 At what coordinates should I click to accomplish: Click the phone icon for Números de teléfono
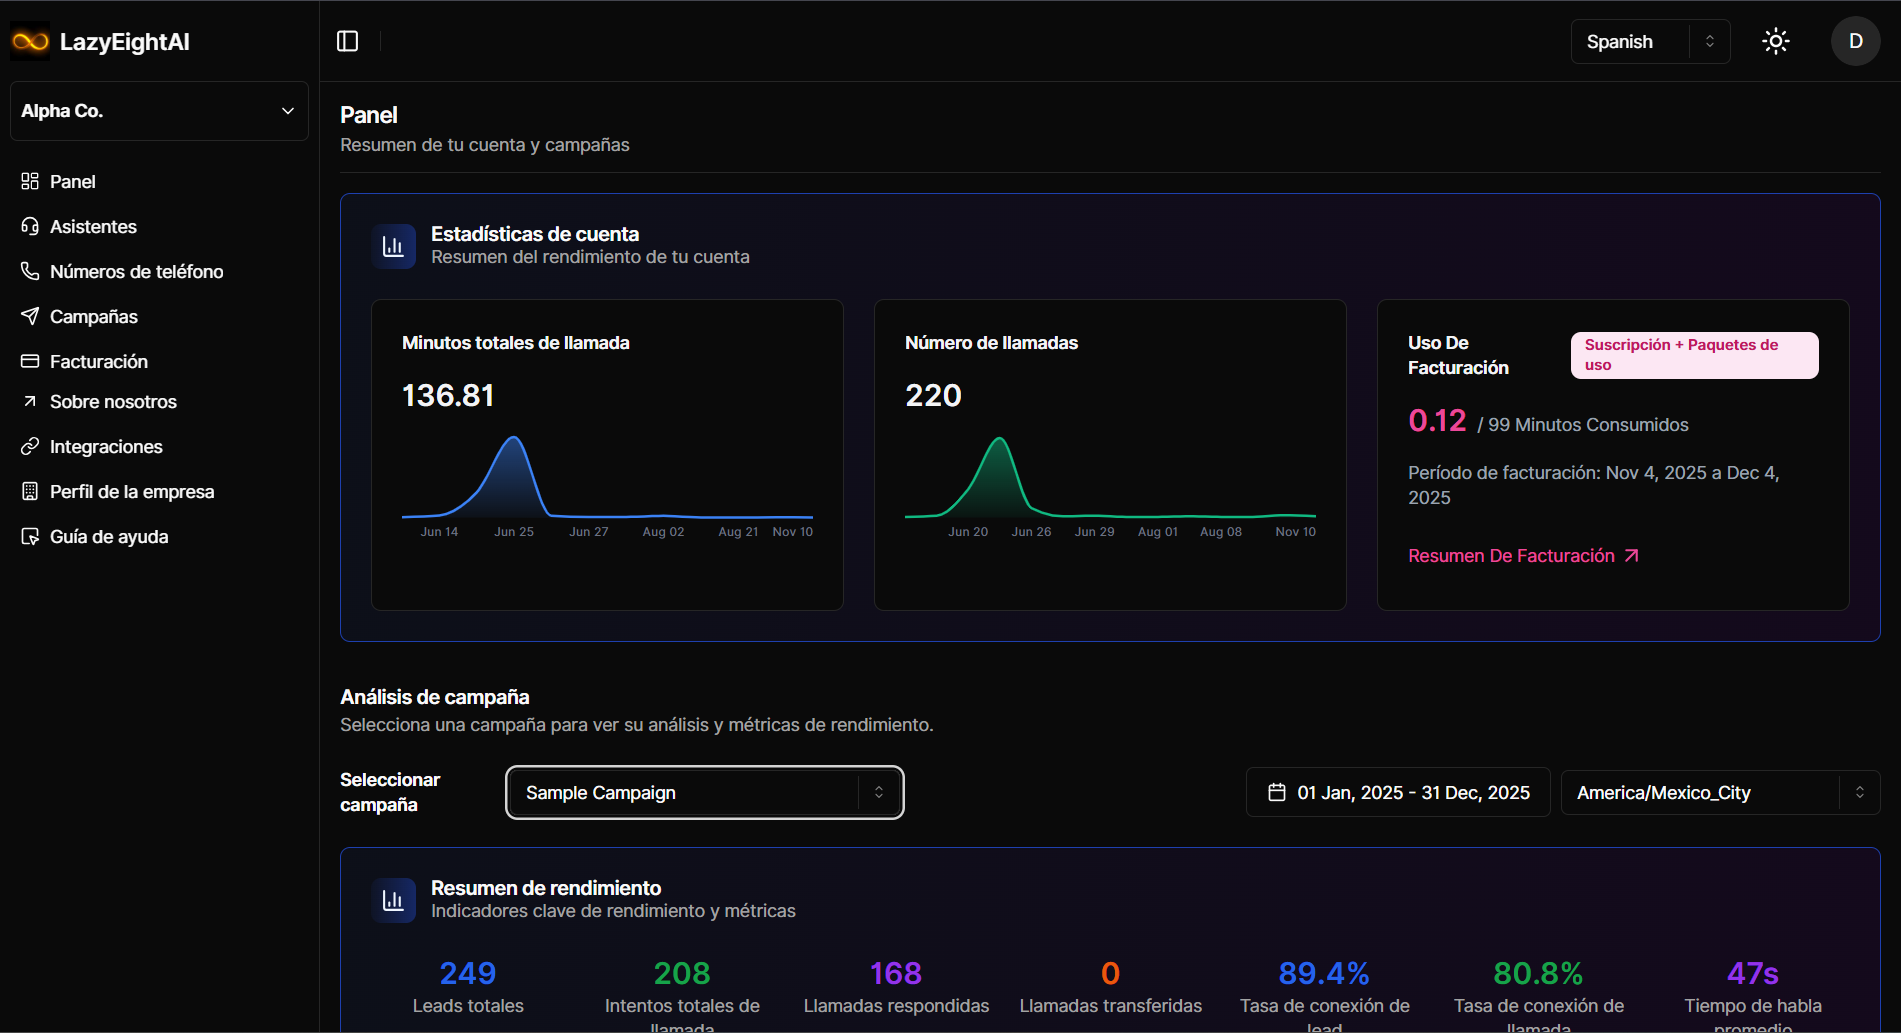coord(30,271)
